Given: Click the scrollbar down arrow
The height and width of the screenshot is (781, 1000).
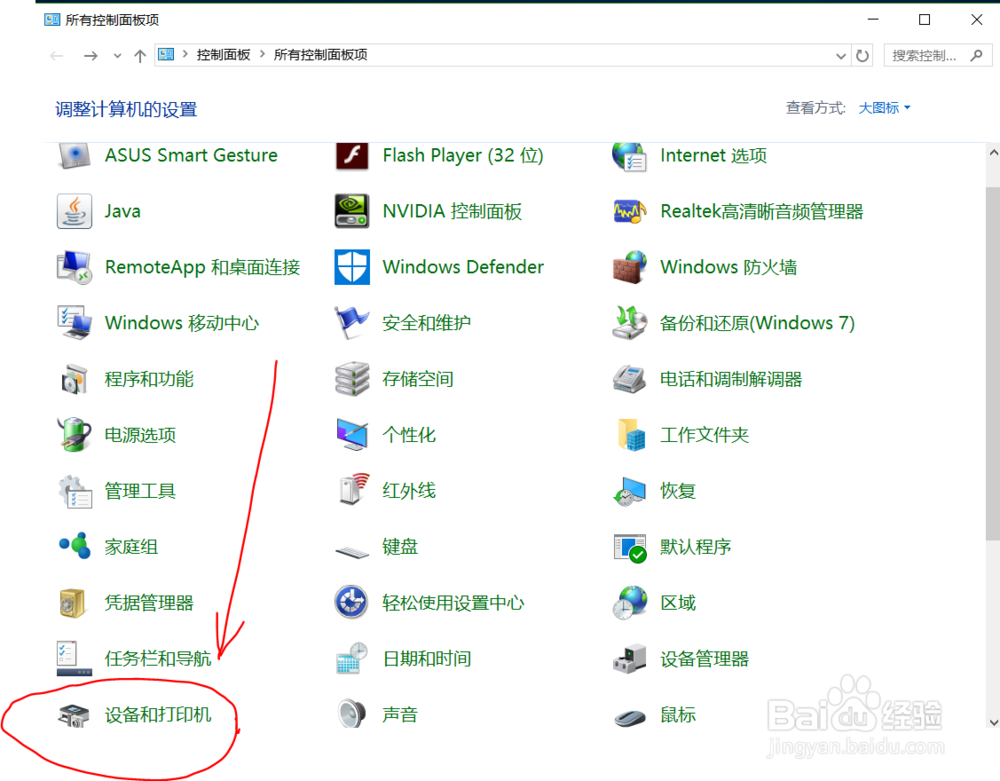Looking at the screenshot, I should click(993, 722).
